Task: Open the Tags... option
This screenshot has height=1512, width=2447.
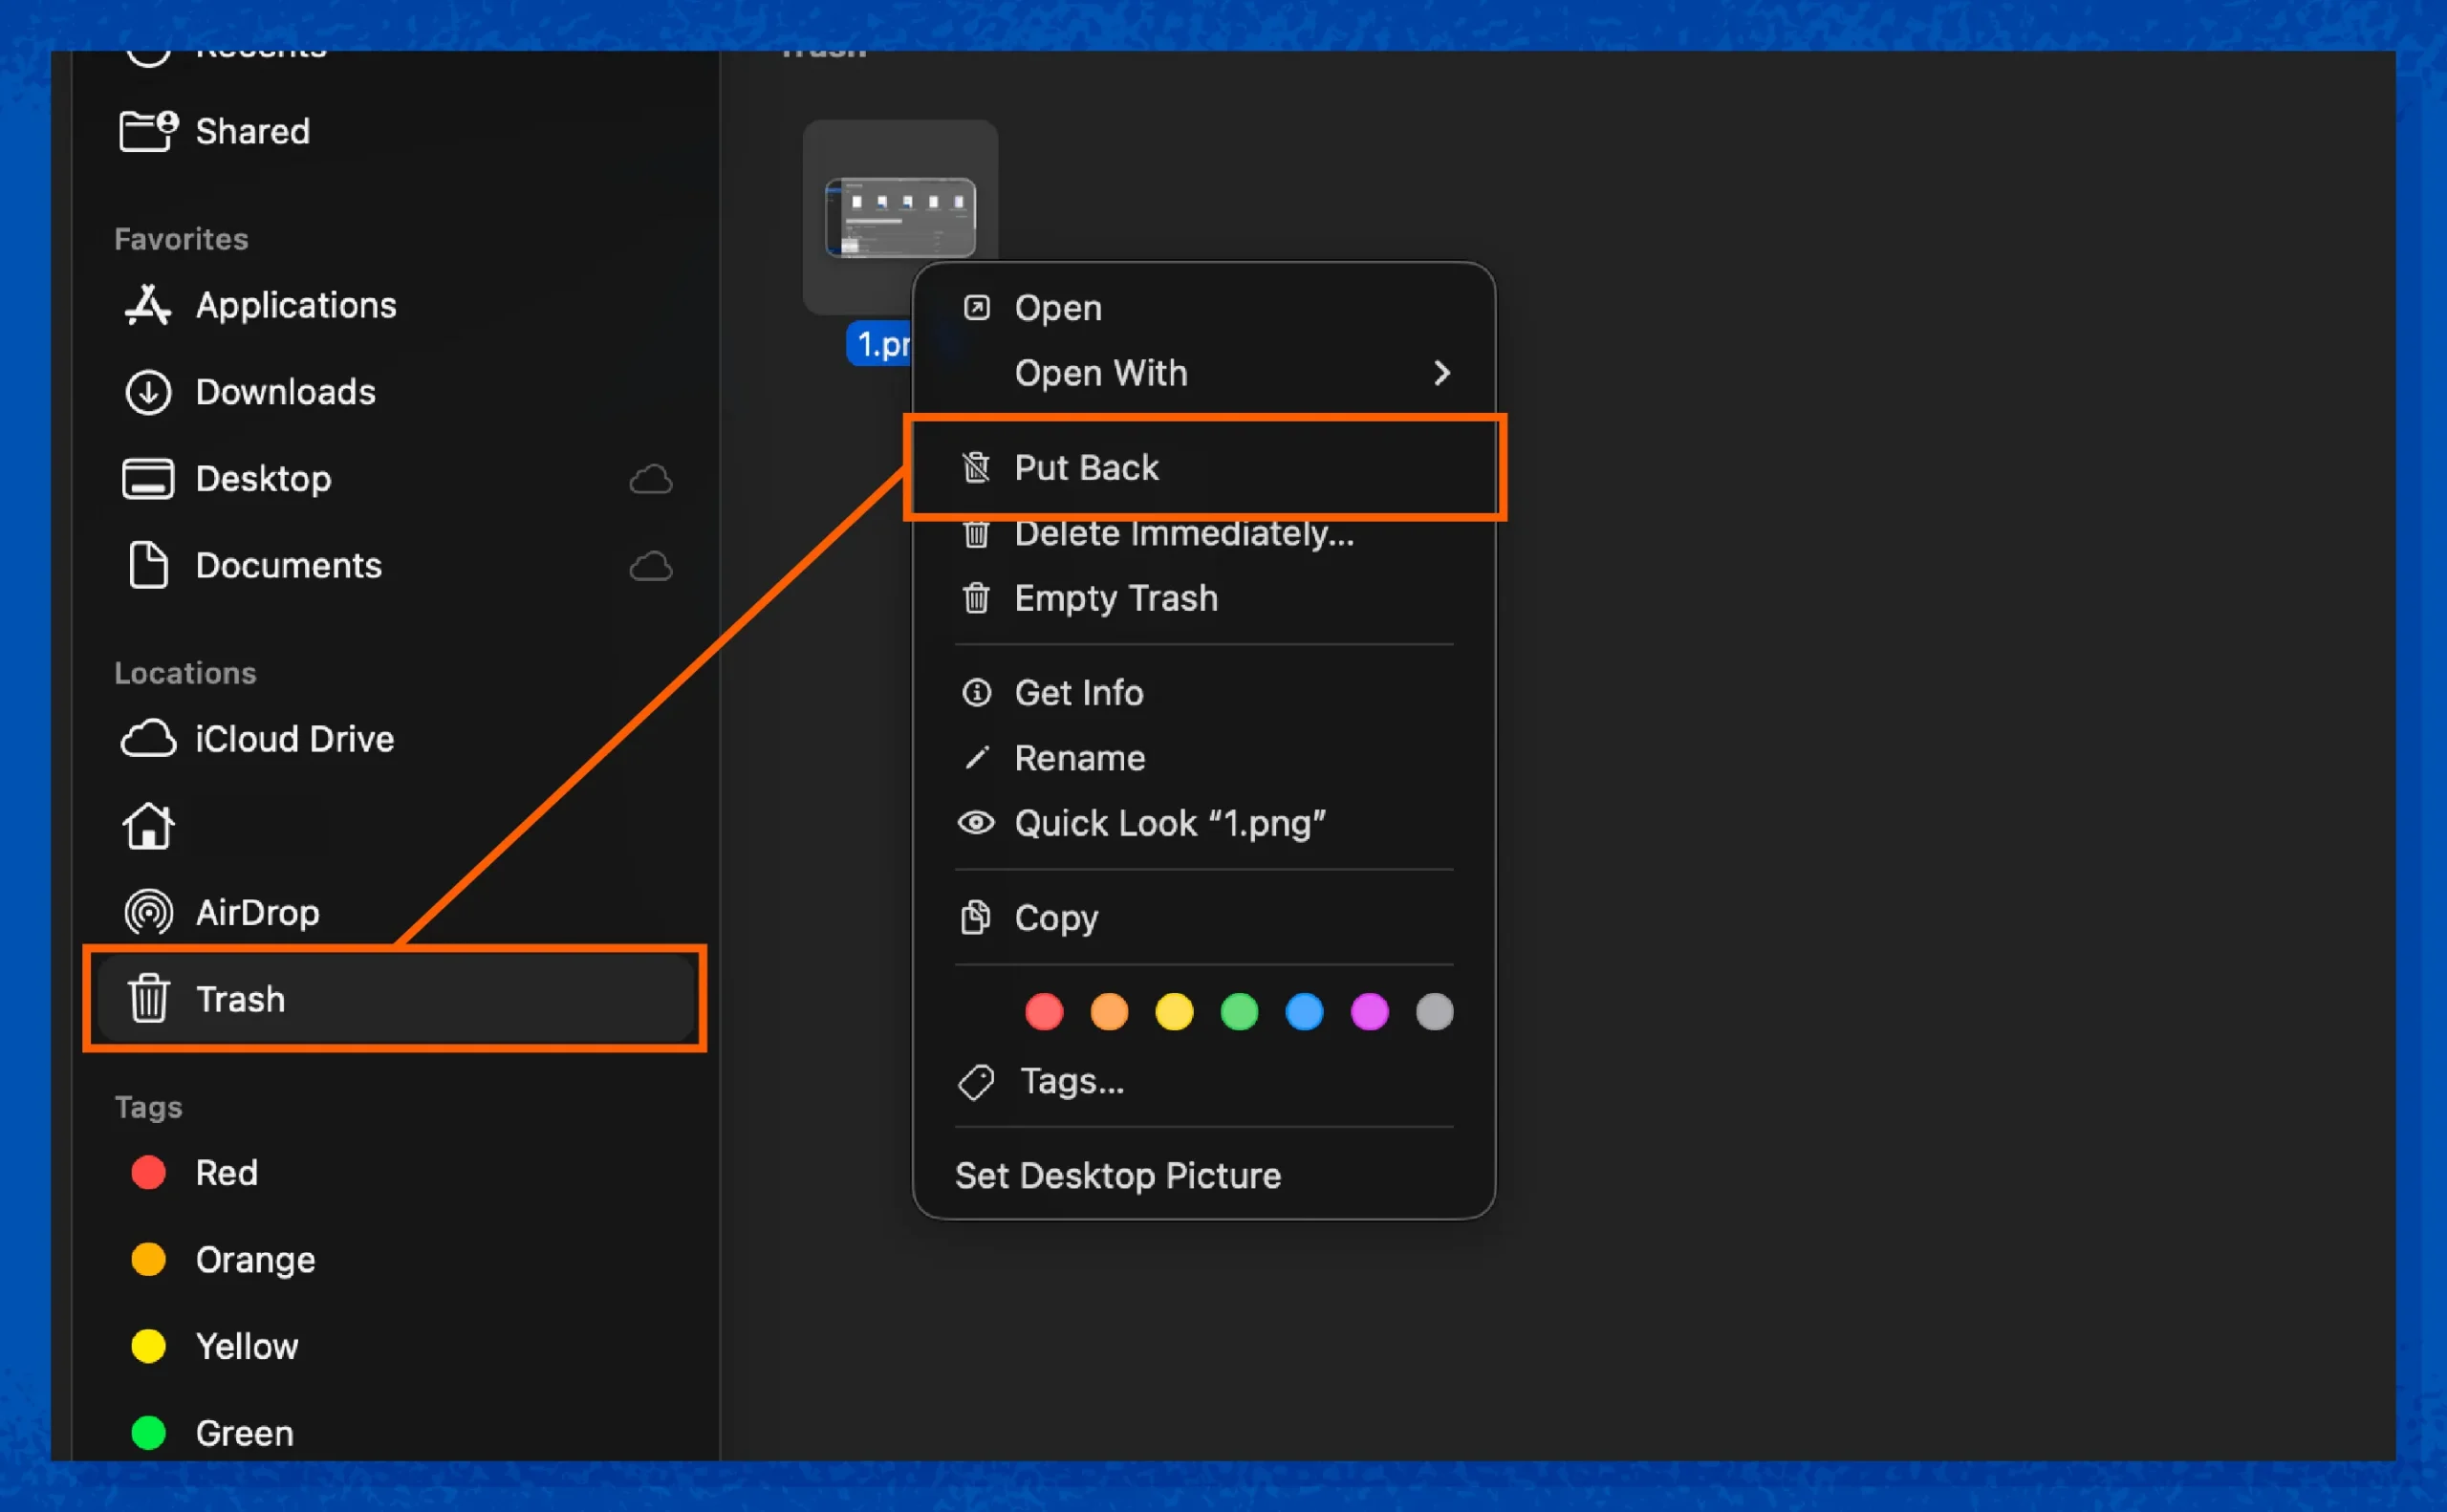Action: tap(1072, 1081)
